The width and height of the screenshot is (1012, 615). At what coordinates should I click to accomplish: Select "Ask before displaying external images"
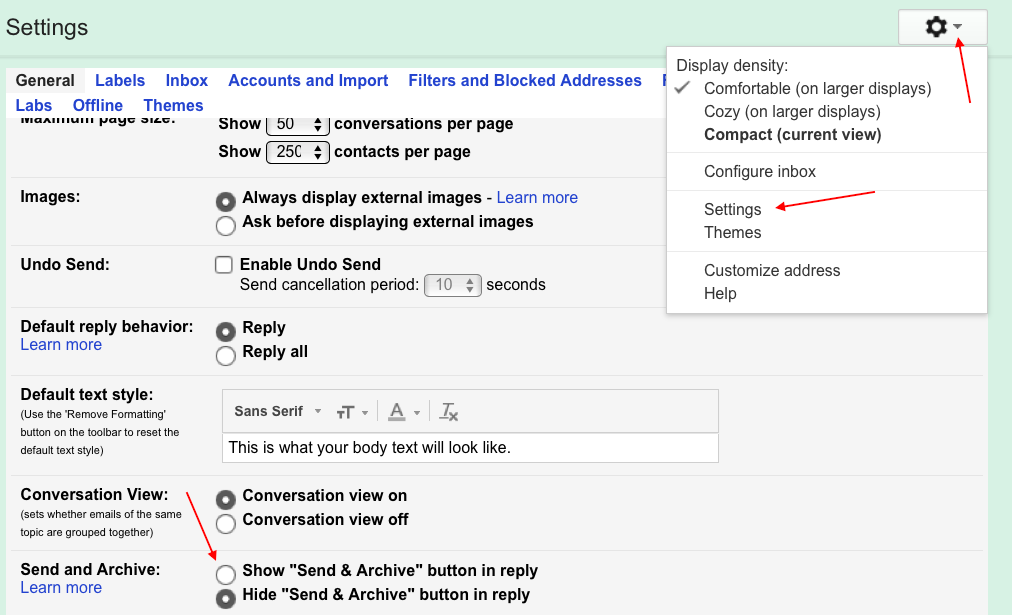tap(225, 225)
